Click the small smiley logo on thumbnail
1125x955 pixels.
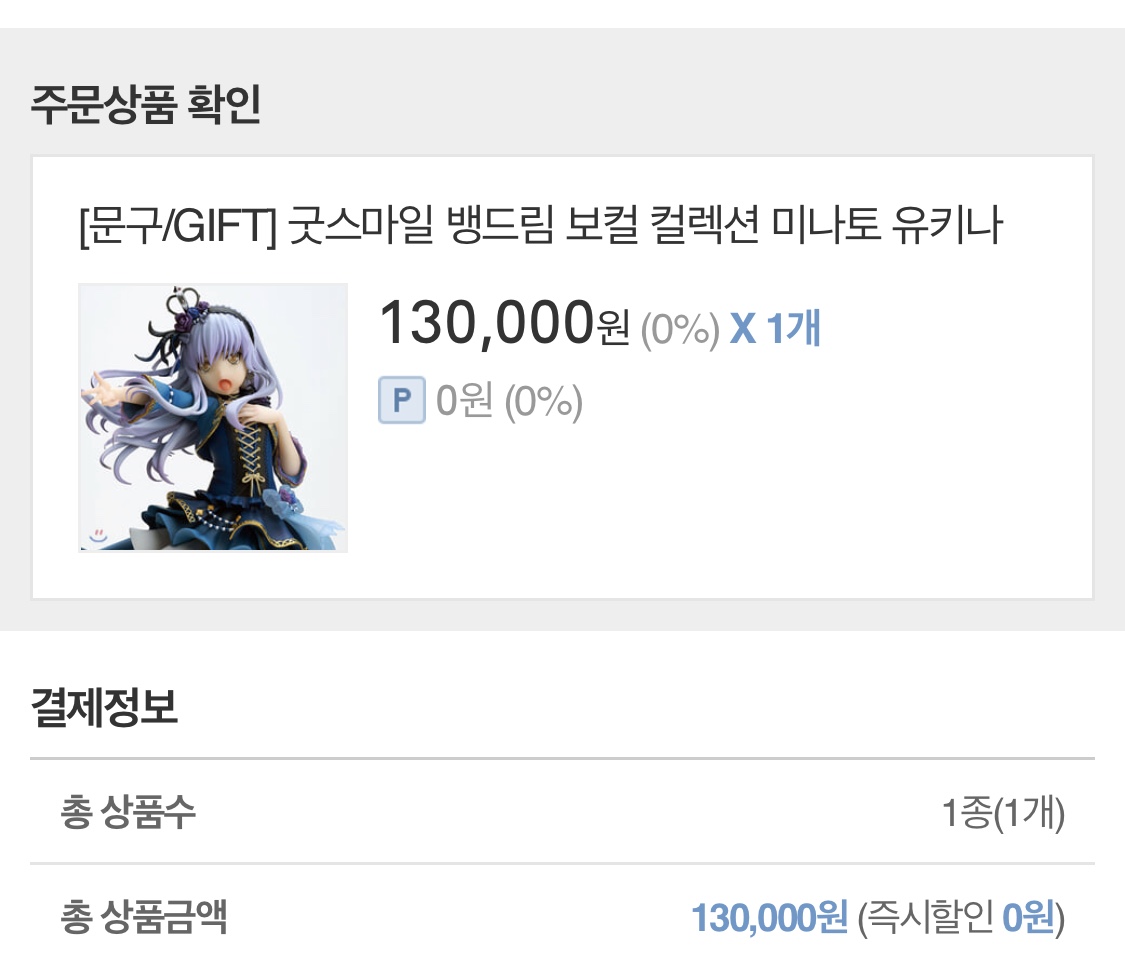(x=98, y=535)
